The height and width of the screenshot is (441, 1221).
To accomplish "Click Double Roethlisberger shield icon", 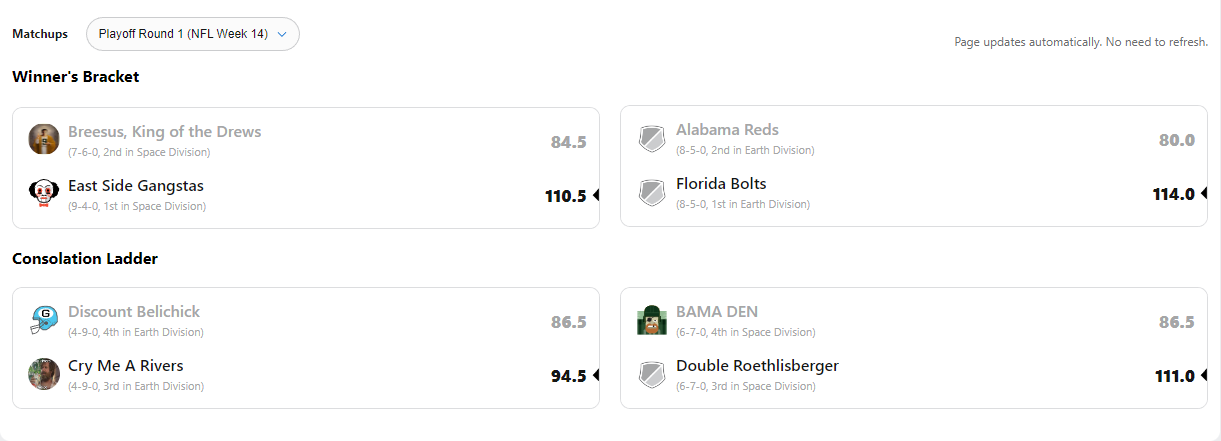I will 652,375.
